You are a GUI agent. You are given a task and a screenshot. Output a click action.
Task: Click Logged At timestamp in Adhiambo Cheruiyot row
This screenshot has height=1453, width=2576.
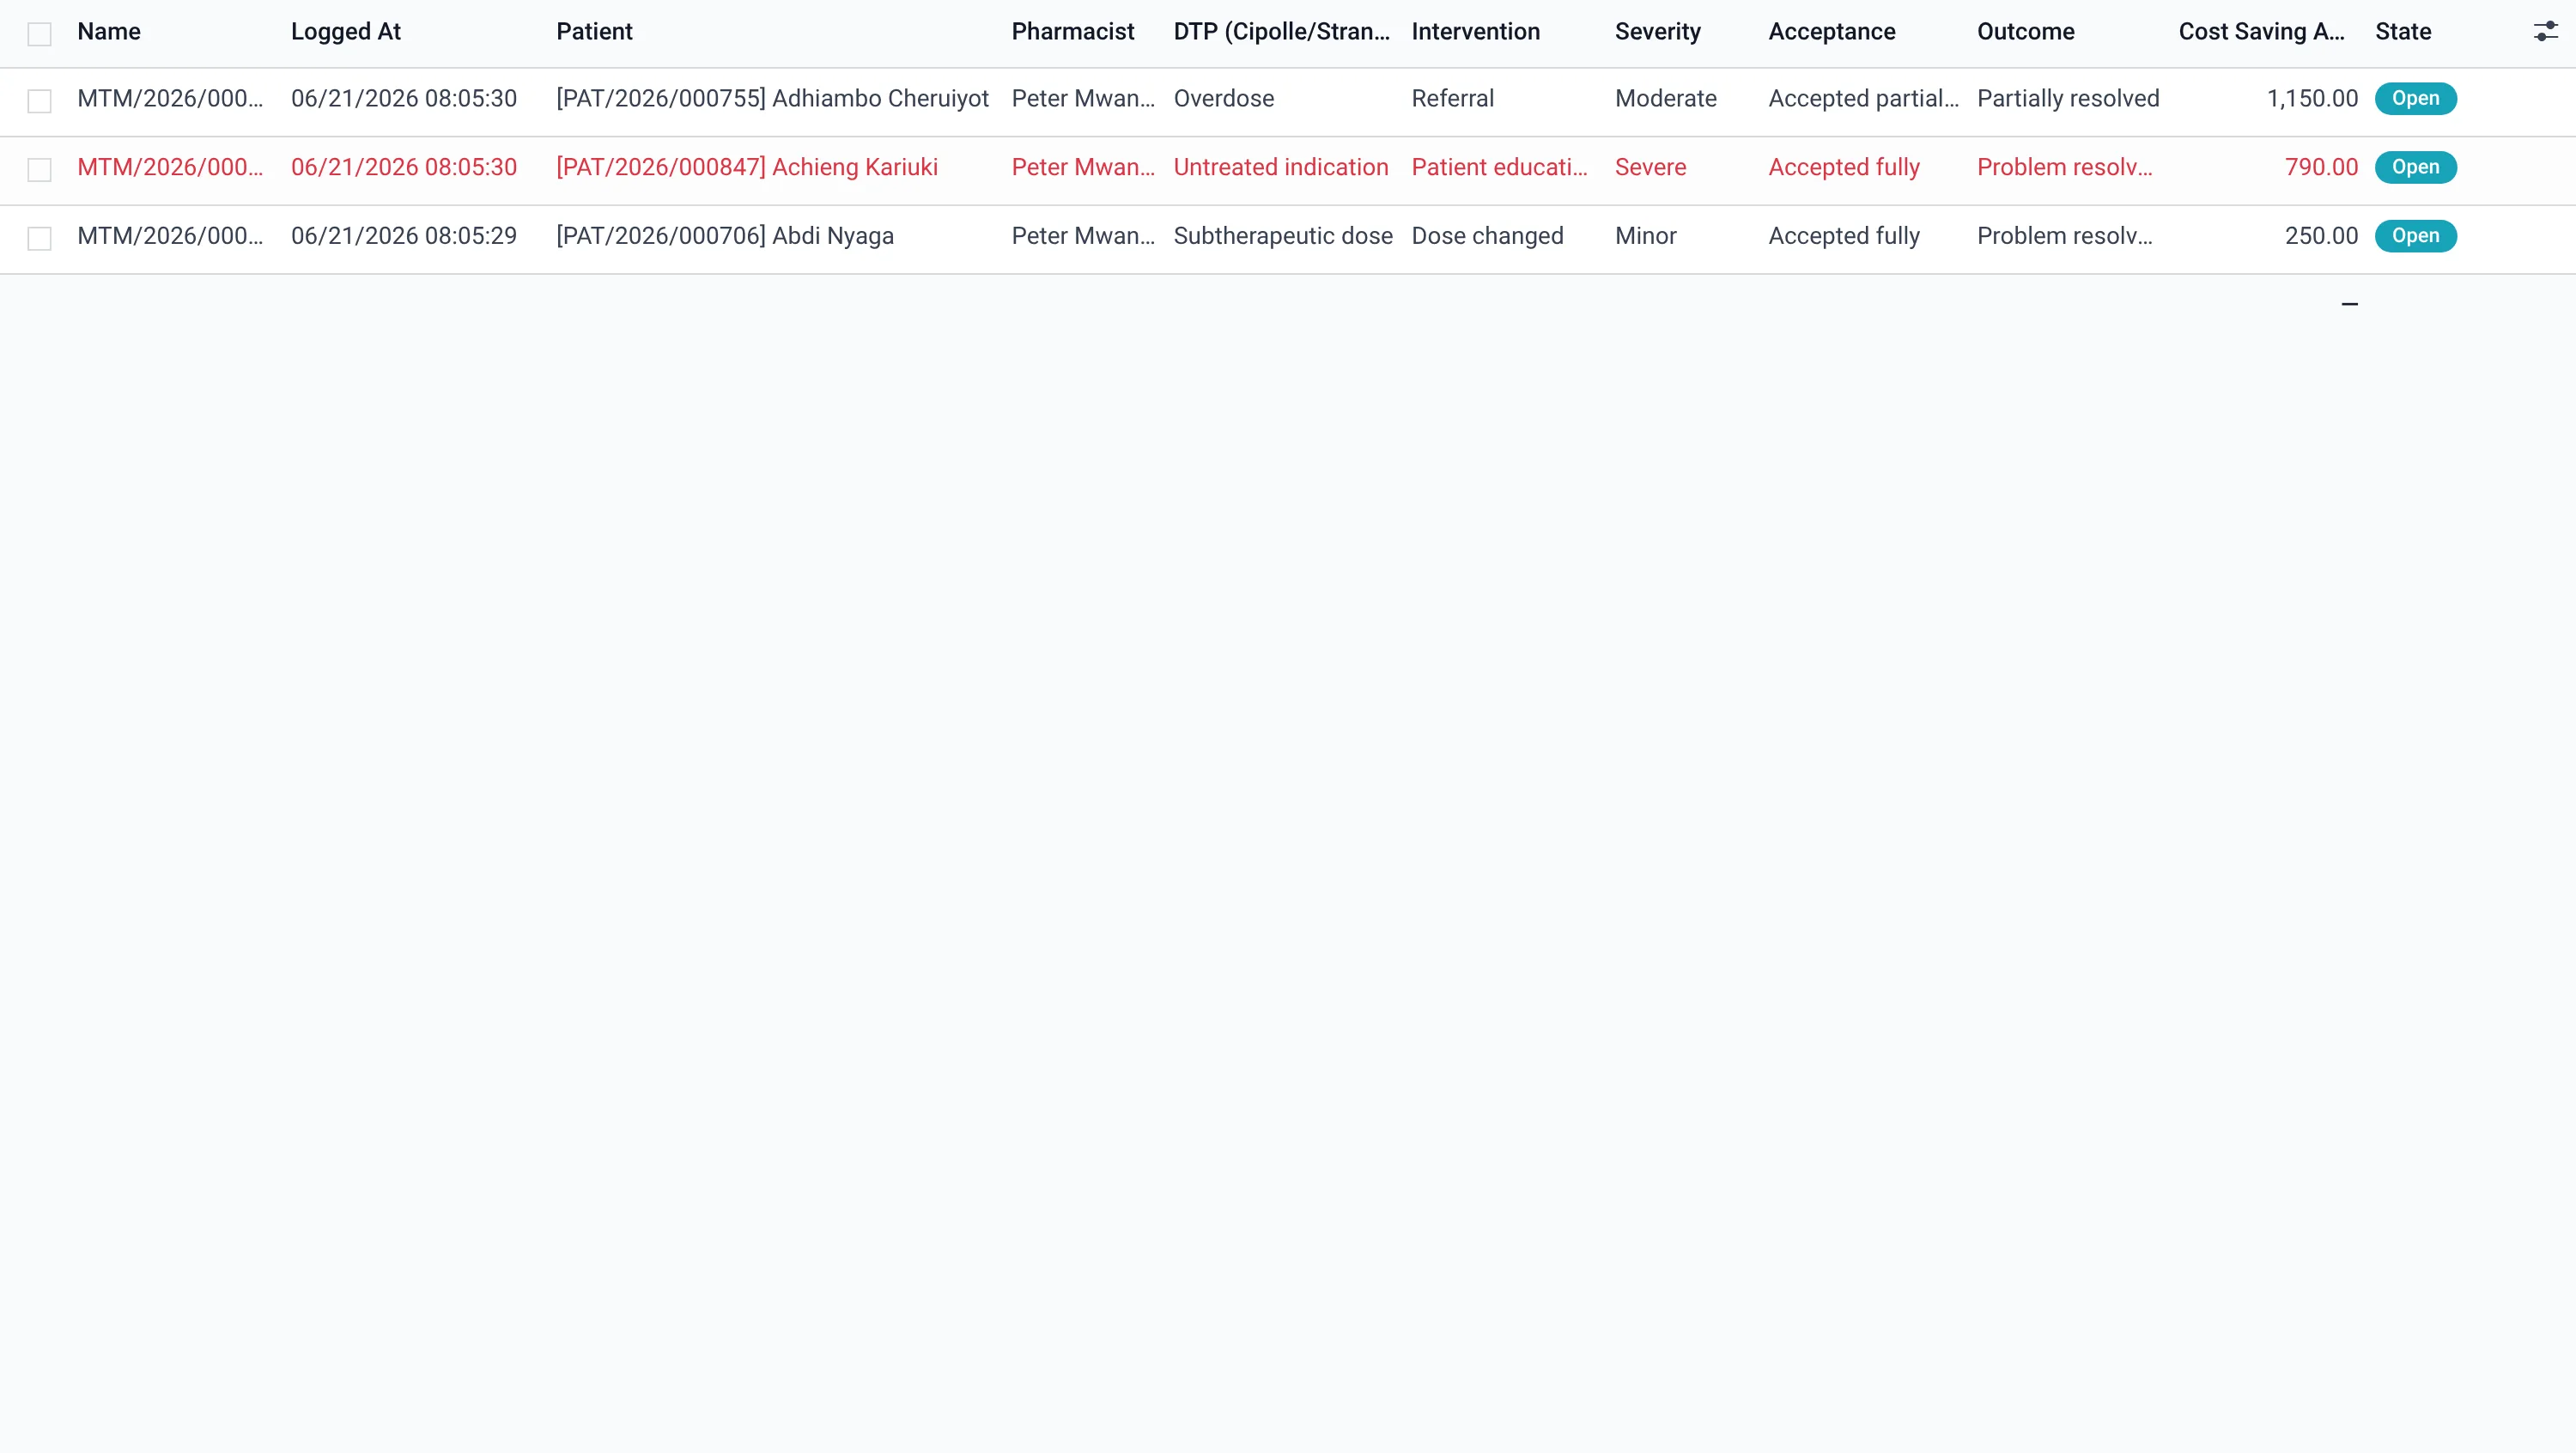pos(404,99)
